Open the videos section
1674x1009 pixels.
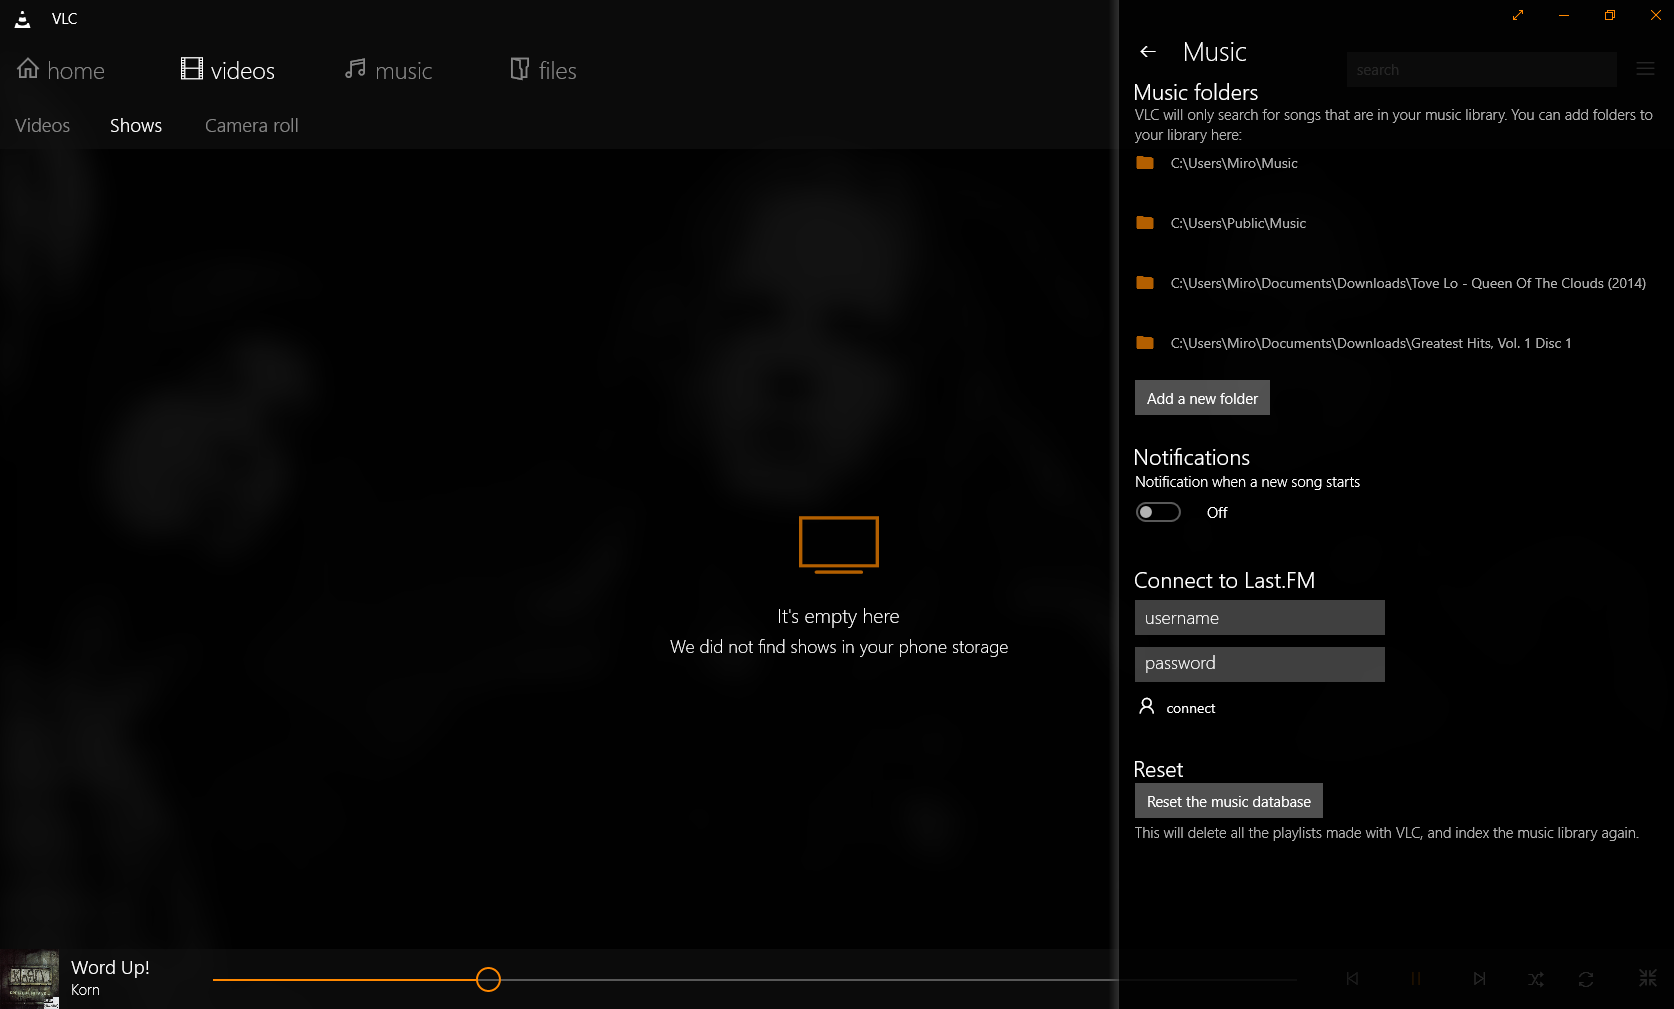227,70
